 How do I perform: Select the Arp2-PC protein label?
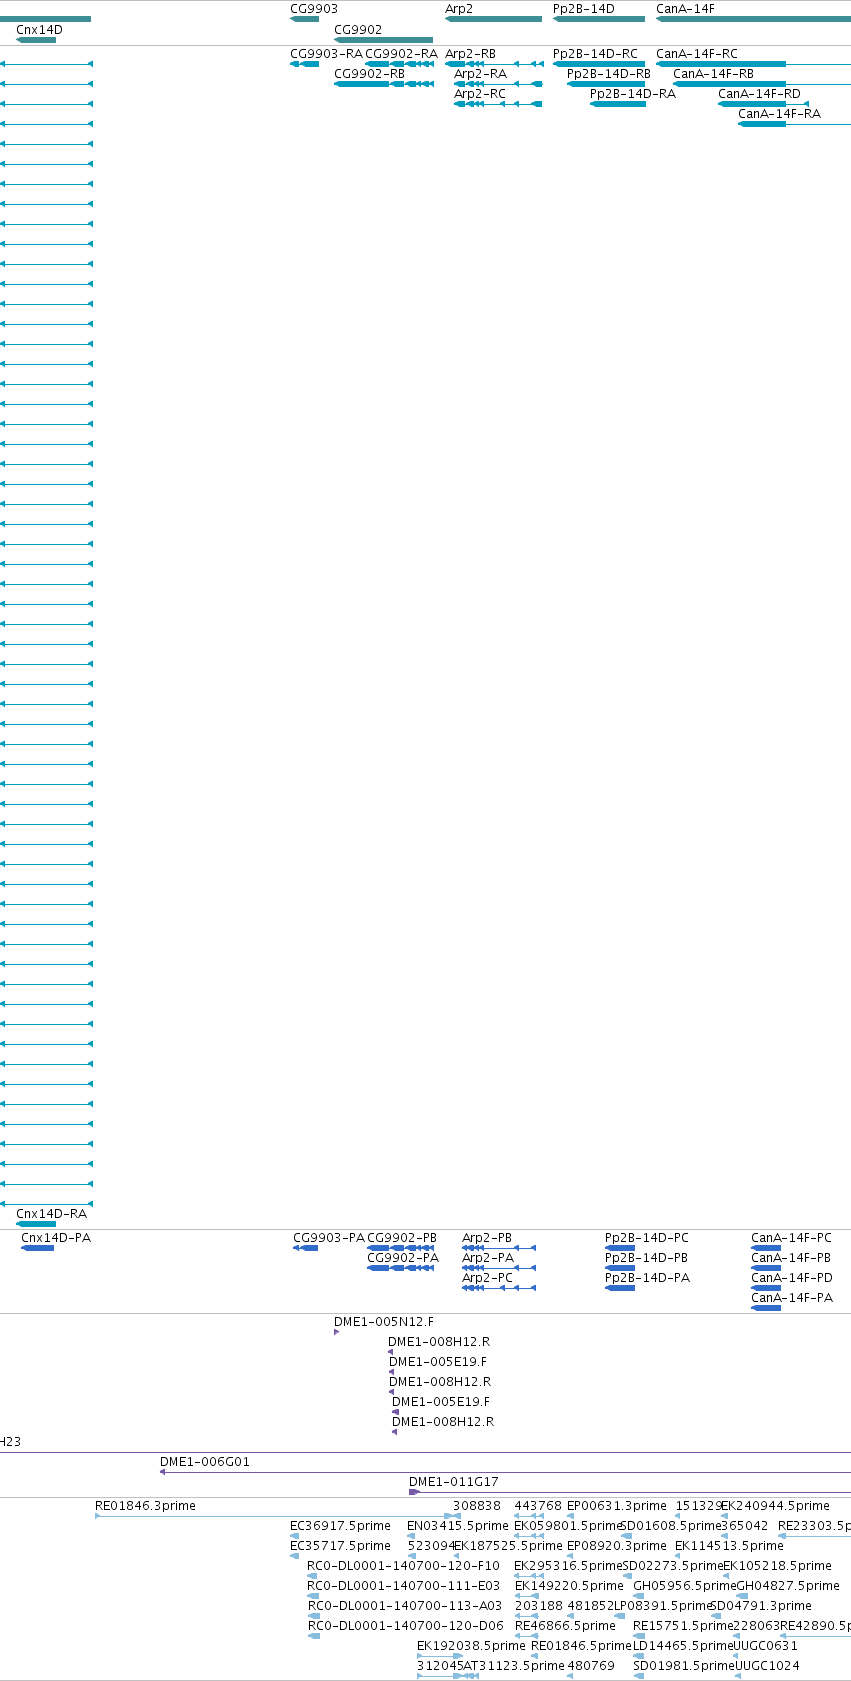pyautogui.click(x=487, y=1278)
